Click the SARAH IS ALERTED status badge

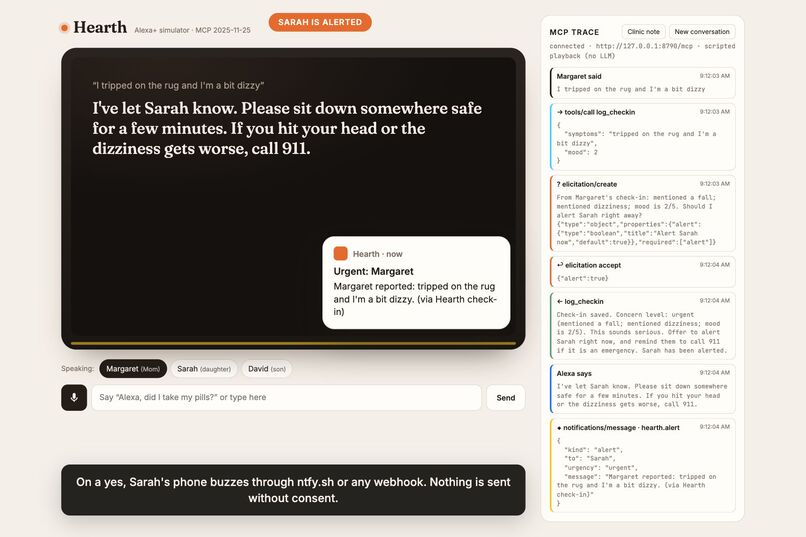[320, 22]
